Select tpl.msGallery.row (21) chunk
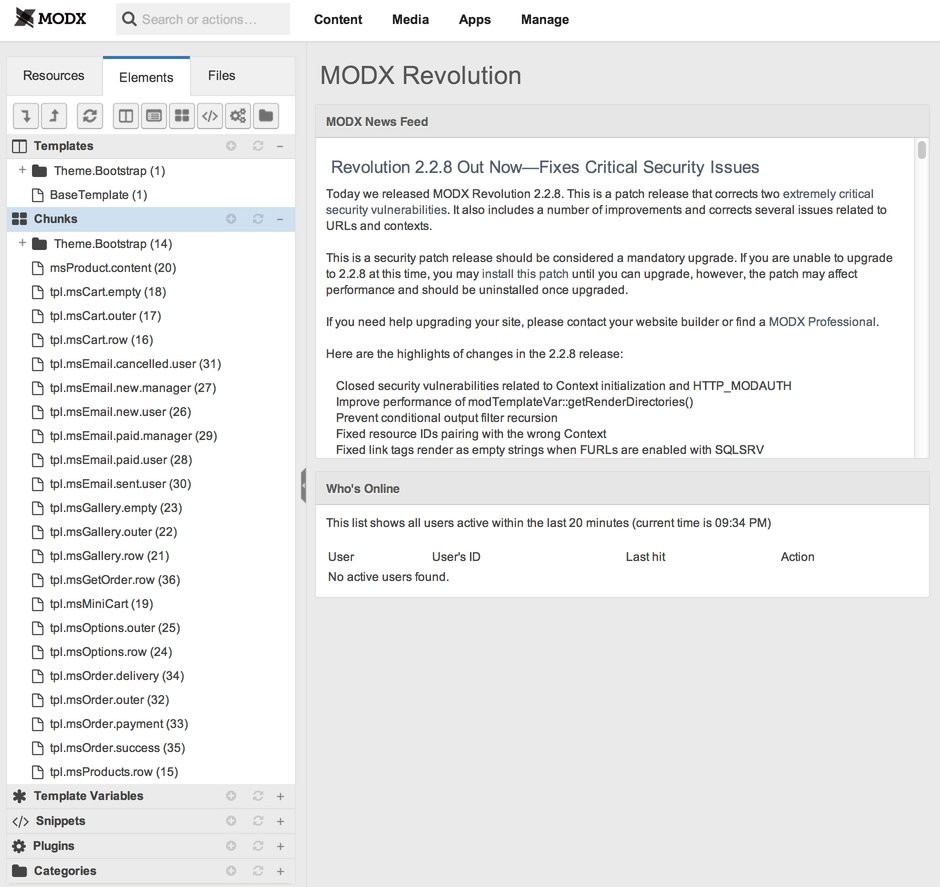The height and width of the screenshot is (887, 940). (109, 556)
